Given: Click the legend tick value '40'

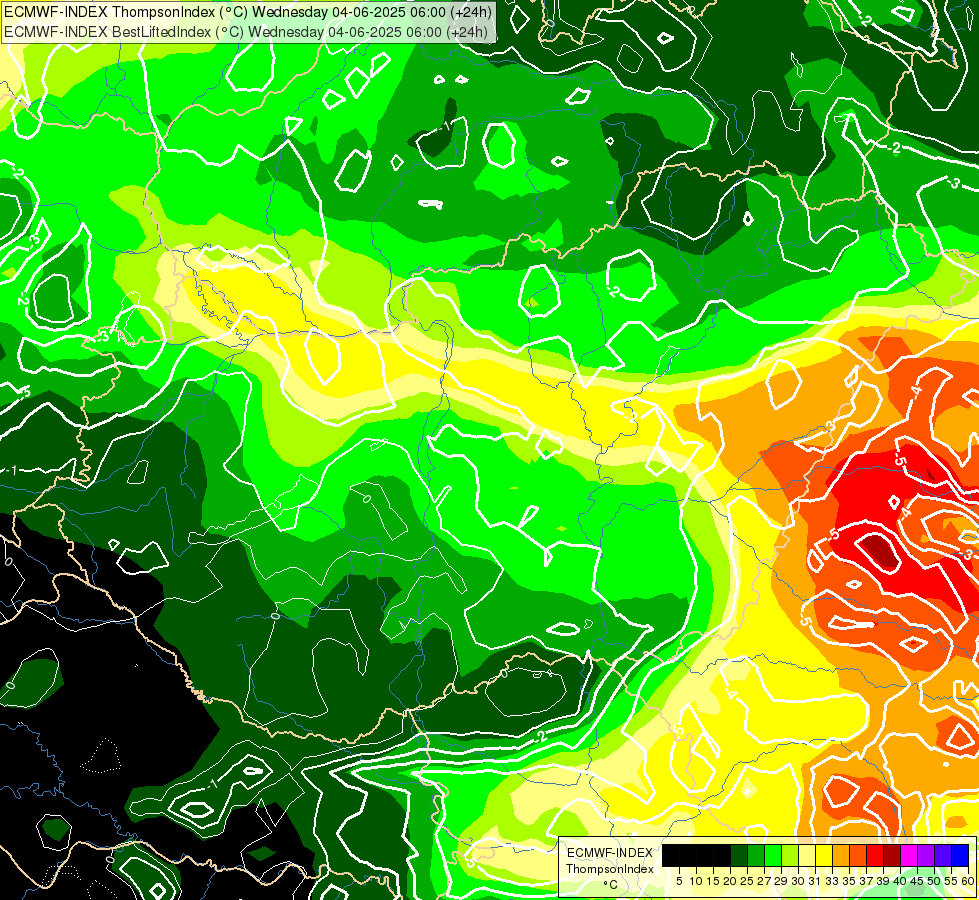Looking at the screenshot, I should pos(900,881).
